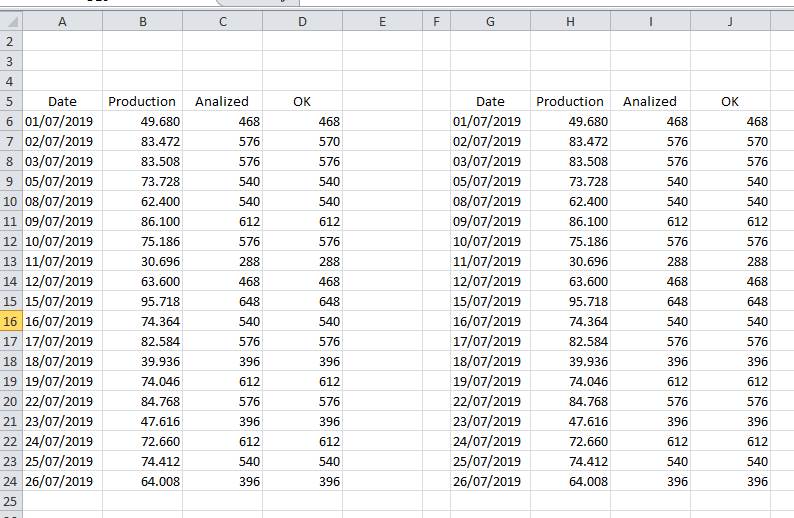Screen dimensions: 794x518
Task: Select cell H16 with 74.364
Action: click(x=570, y=321)
